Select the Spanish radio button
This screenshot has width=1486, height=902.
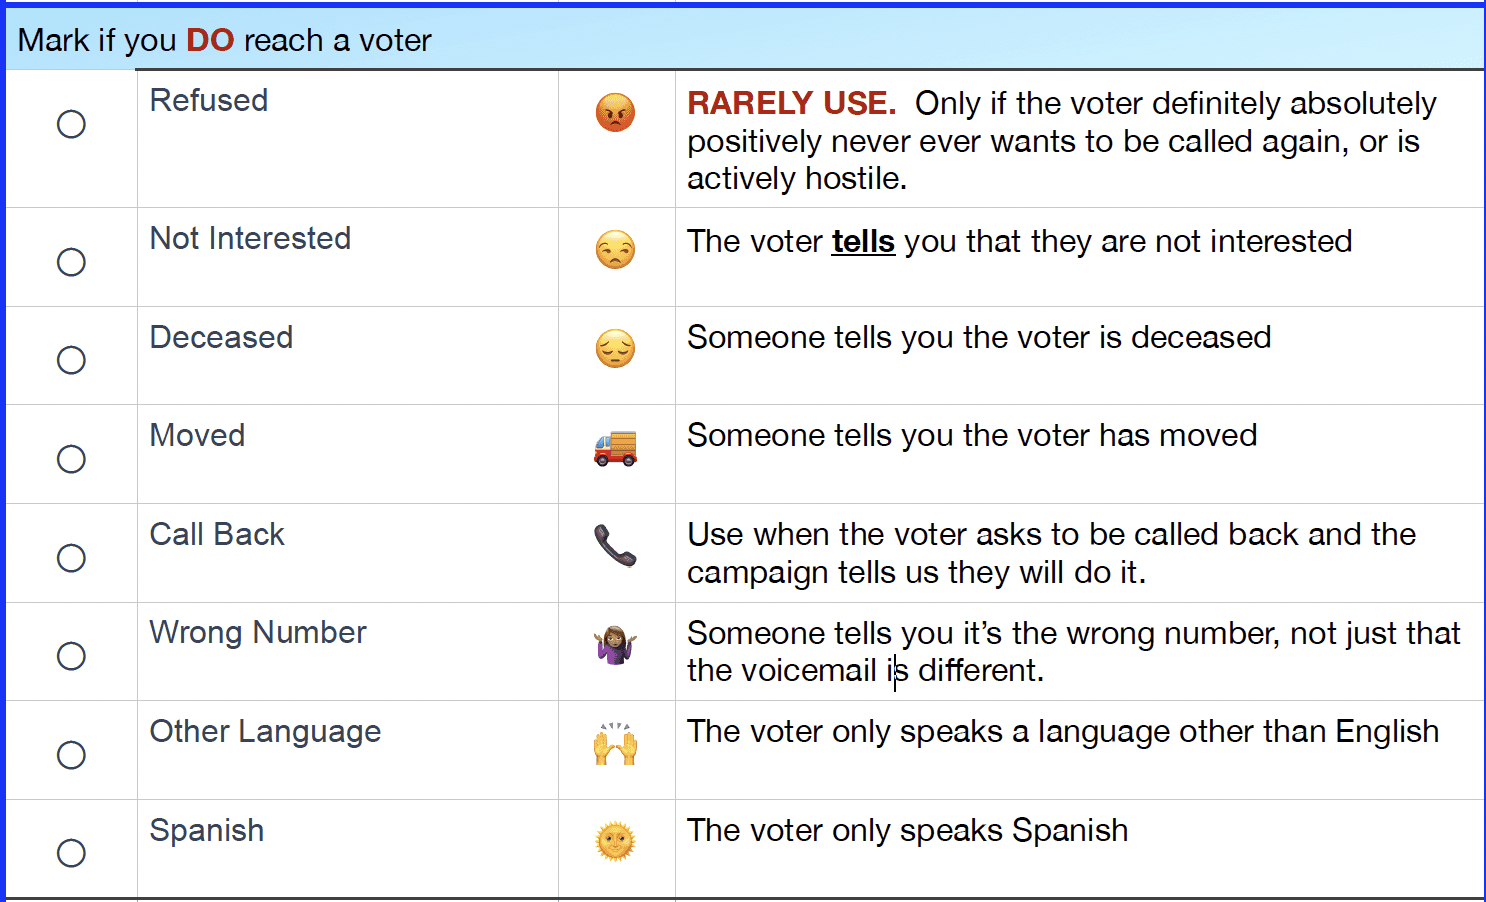coord(71,853)
